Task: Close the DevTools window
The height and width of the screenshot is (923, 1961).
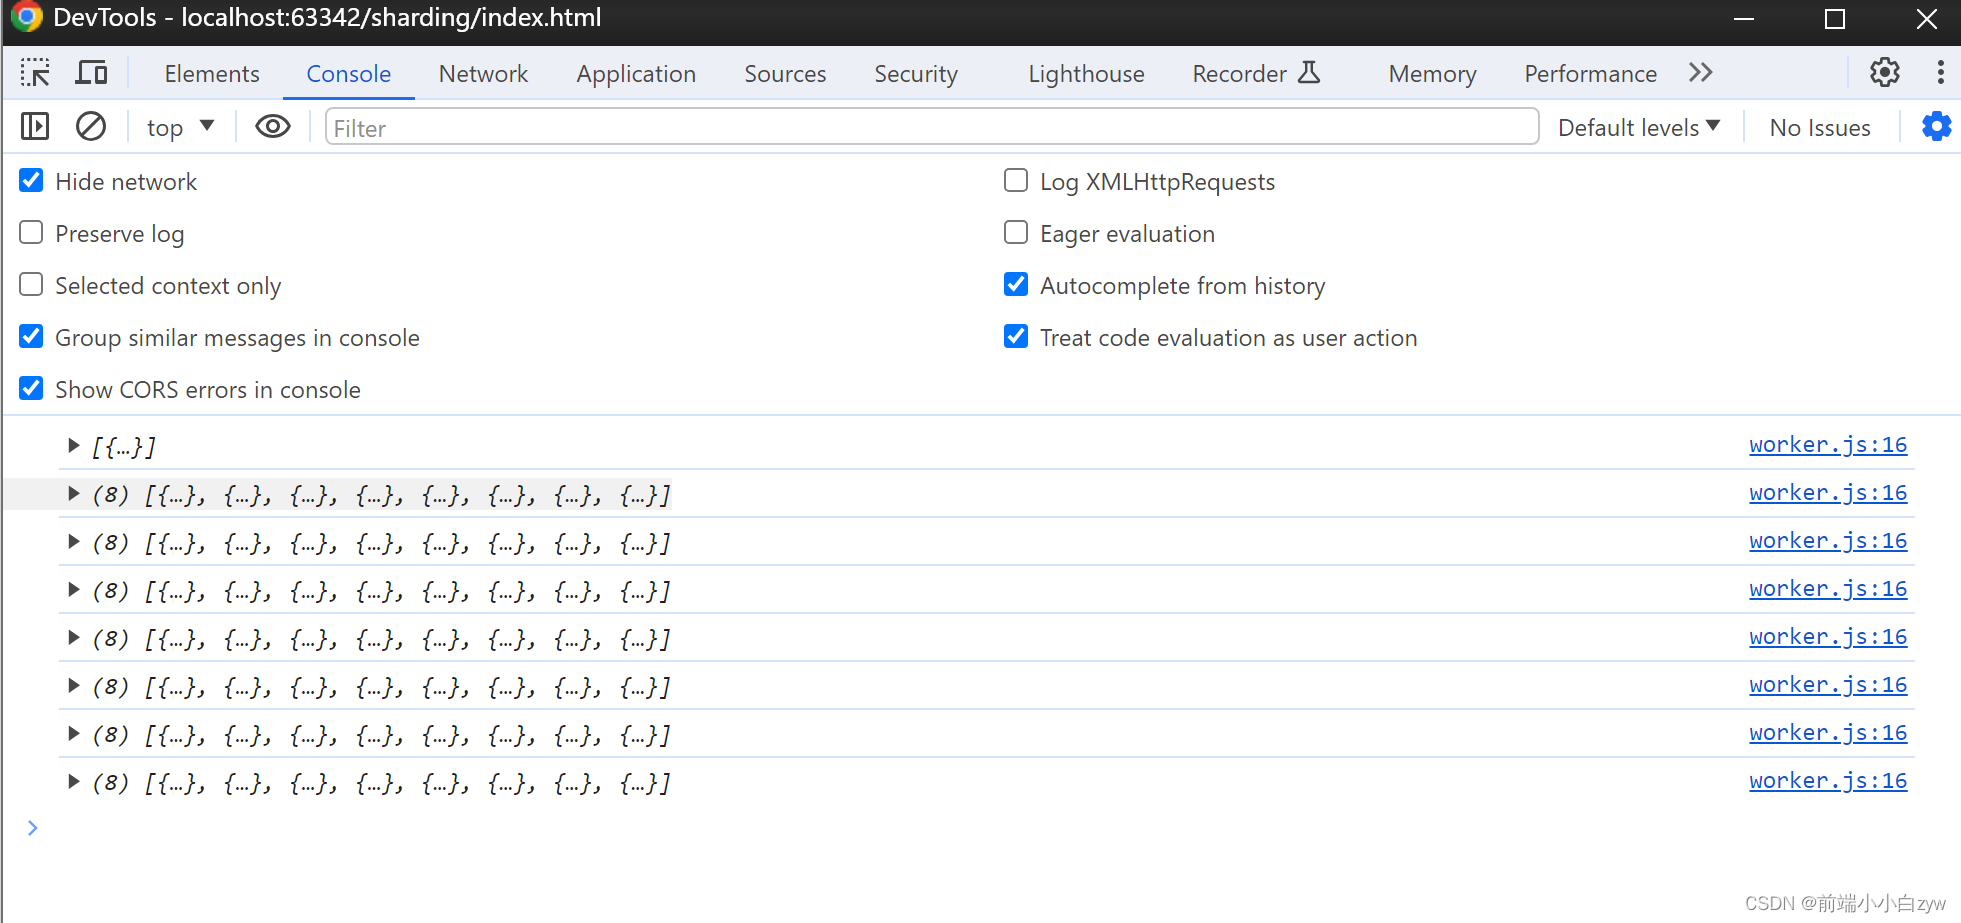Action: point(1927,19)
